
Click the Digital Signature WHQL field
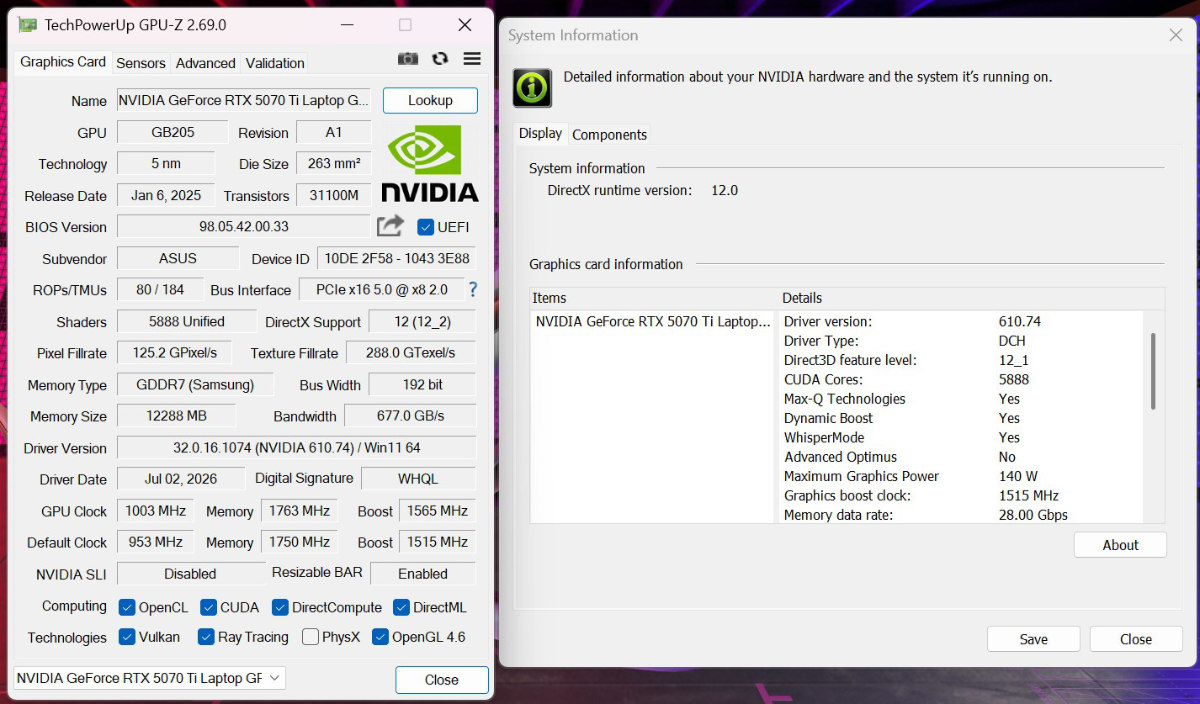tap(418, 479)
